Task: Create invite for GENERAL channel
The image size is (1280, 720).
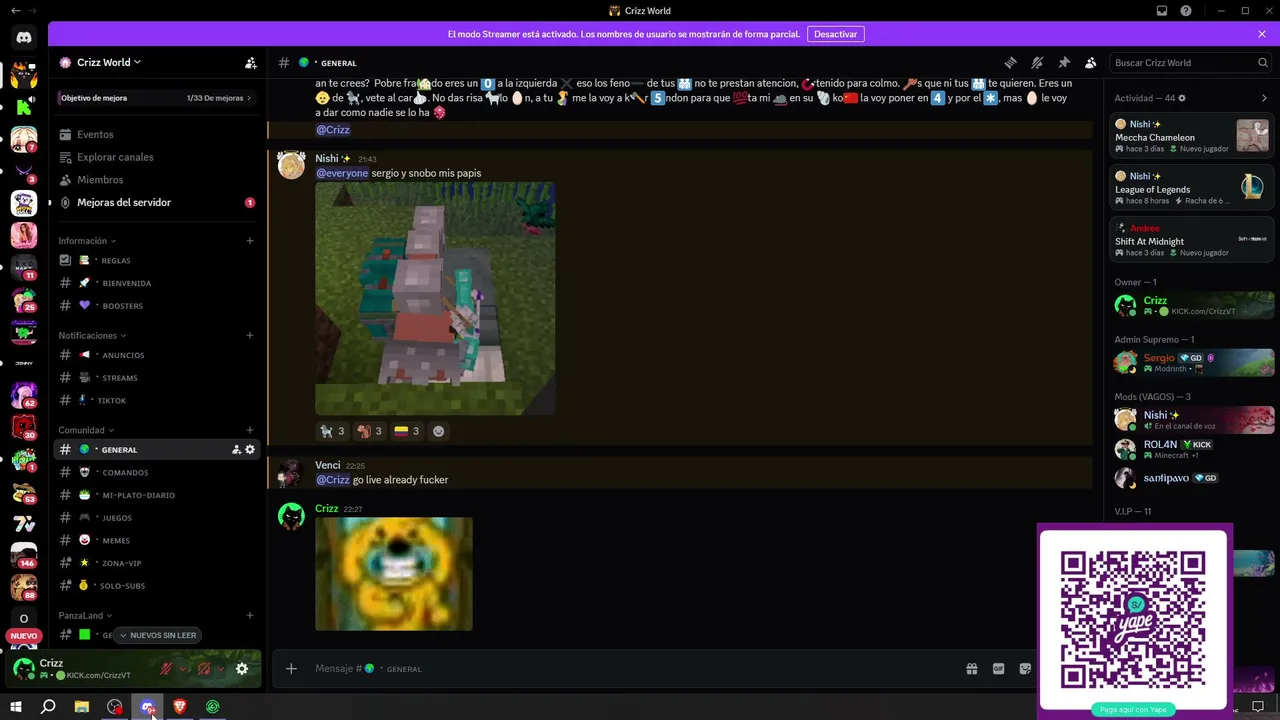Action: pyautogui.click(x=236, y=450)
